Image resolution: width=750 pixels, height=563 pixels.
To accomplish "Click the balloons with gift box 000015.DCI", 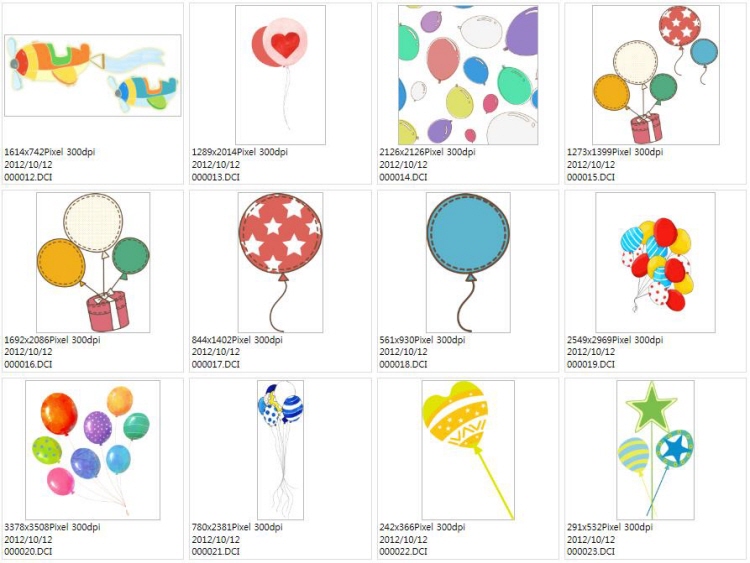I will tap(656, 75).
